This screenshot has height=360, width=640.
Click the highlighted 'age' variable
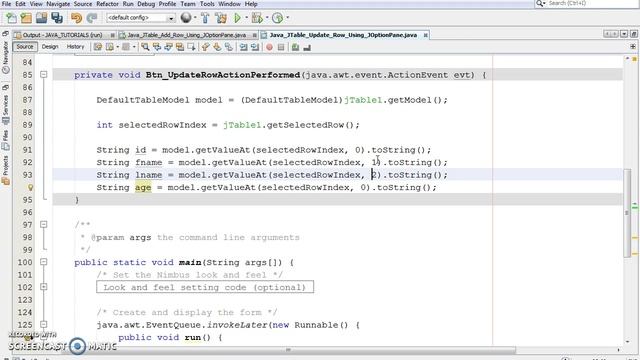click(143, 187)
